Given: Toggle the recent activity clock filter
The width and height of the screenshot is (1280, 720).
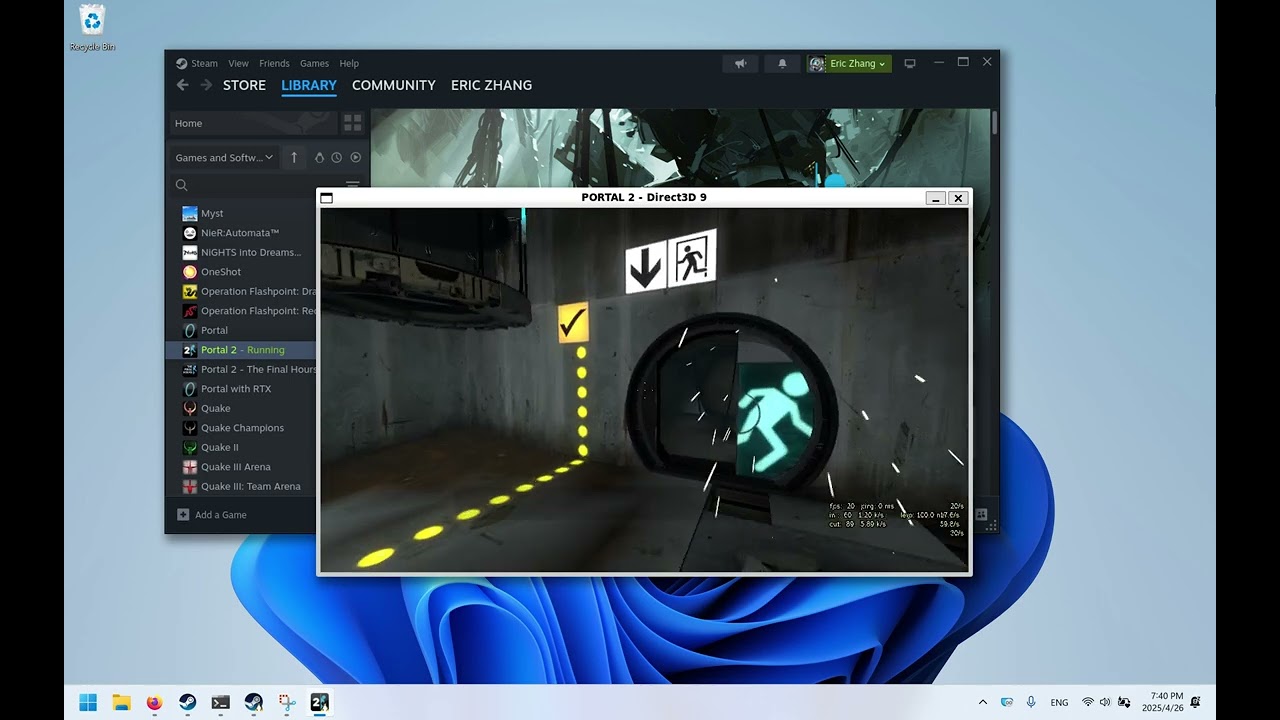Looking at the screenshot, I should [x=337, y=157].
